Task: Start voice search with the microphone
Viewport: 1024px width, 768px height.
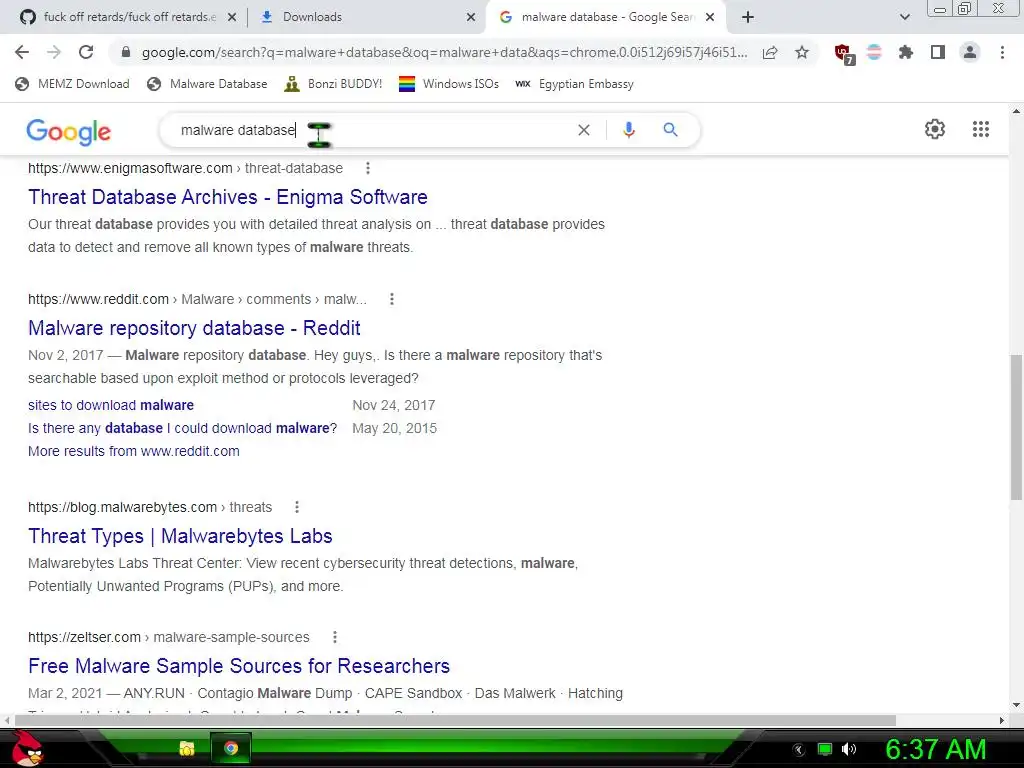Action: (x=628, y=130)
